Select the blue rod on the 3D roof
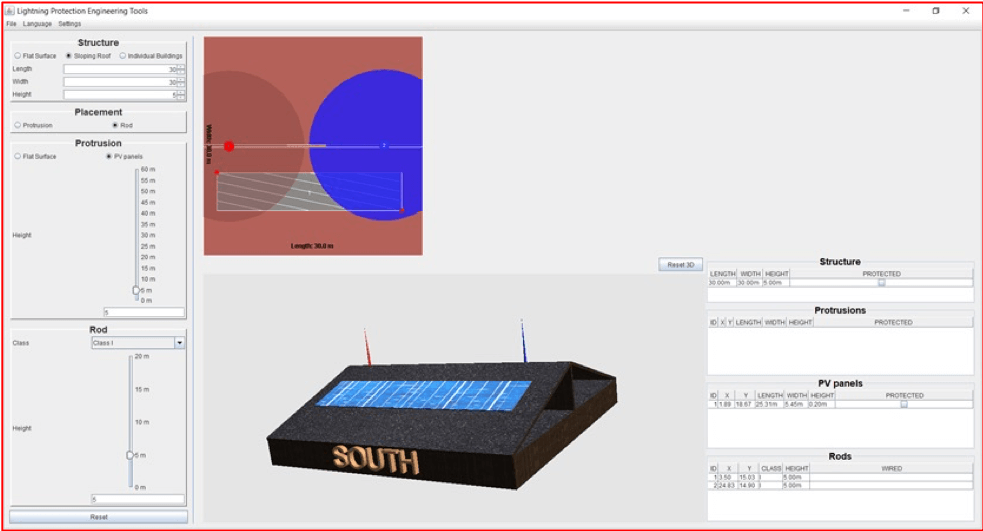Image resolution: width=983 pixels, height=531 pixels. pyautogui.click(x=523, y=340)
